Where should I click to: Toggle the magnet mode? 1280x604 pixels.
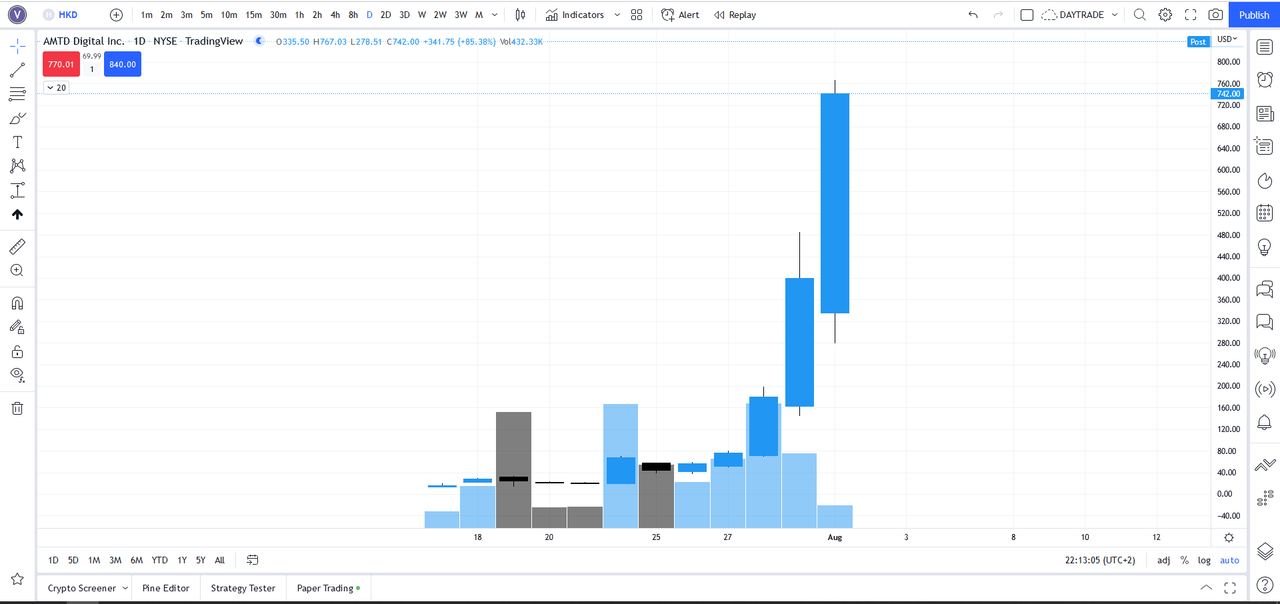pyautogui.click(x=17, y=303)
